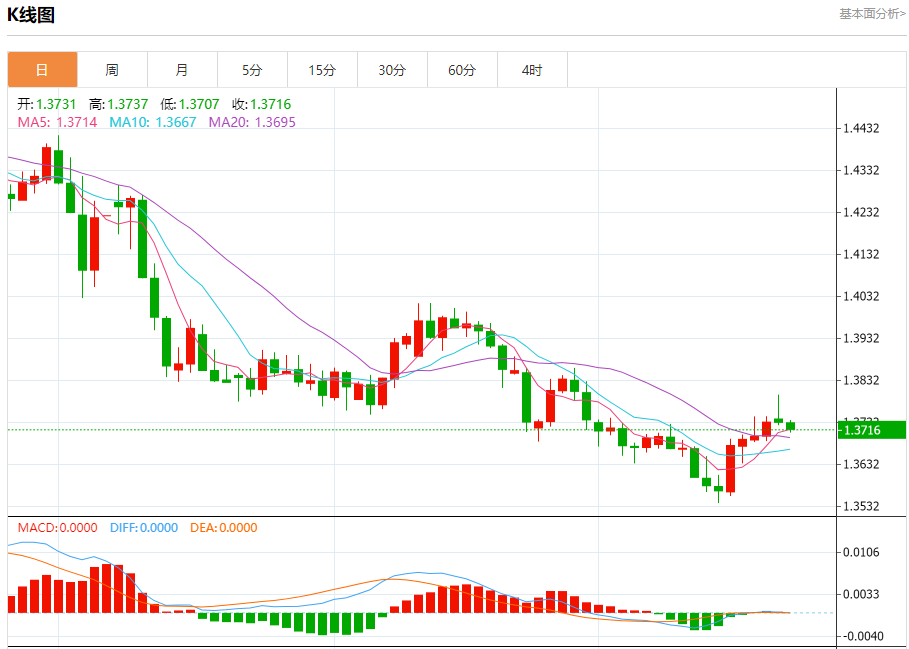Open the 基本面分析 link
Image resolution: width=909 pixels, height=649 pixels.
872,14
